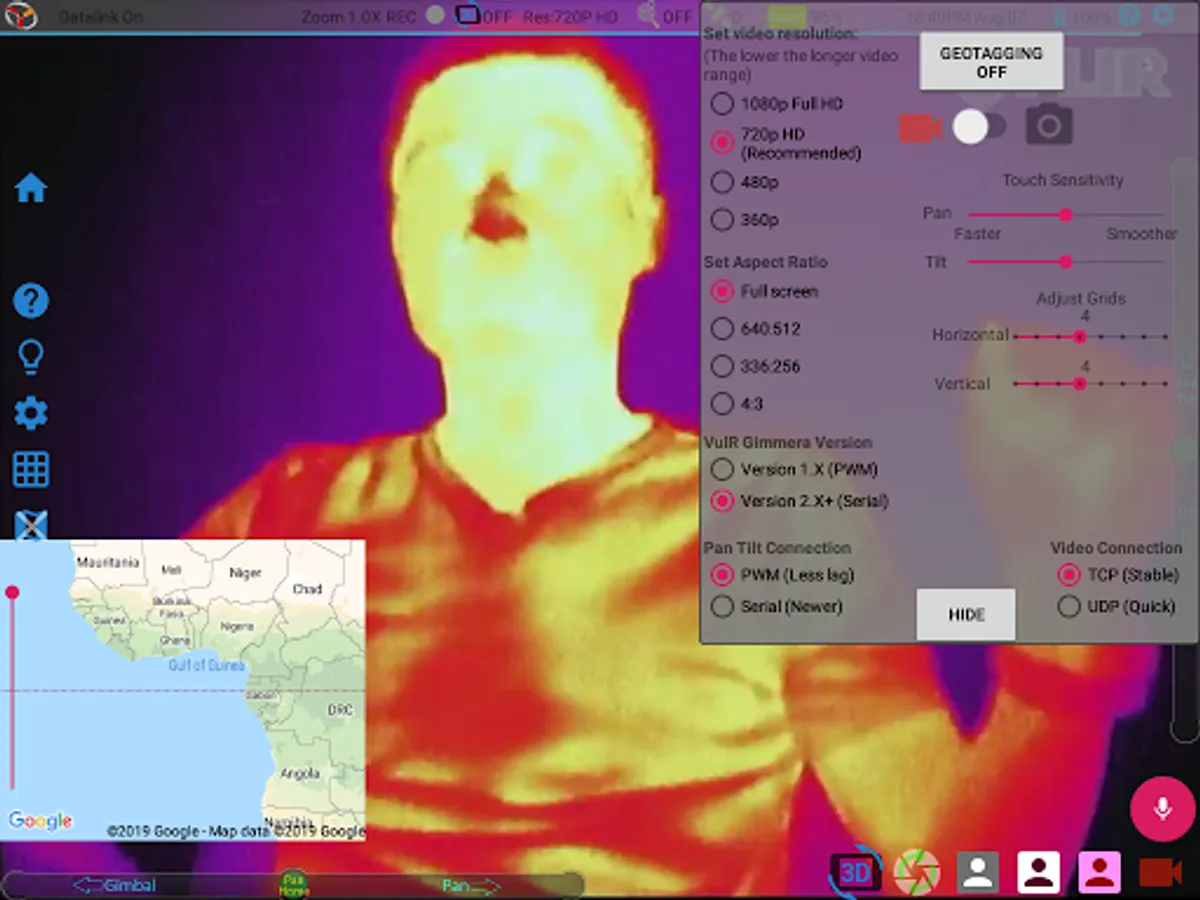Click Pan touch sensitivity slider handle
Image resolution: width=1200 pixels, height=900 pixels.
(1066, 214)
